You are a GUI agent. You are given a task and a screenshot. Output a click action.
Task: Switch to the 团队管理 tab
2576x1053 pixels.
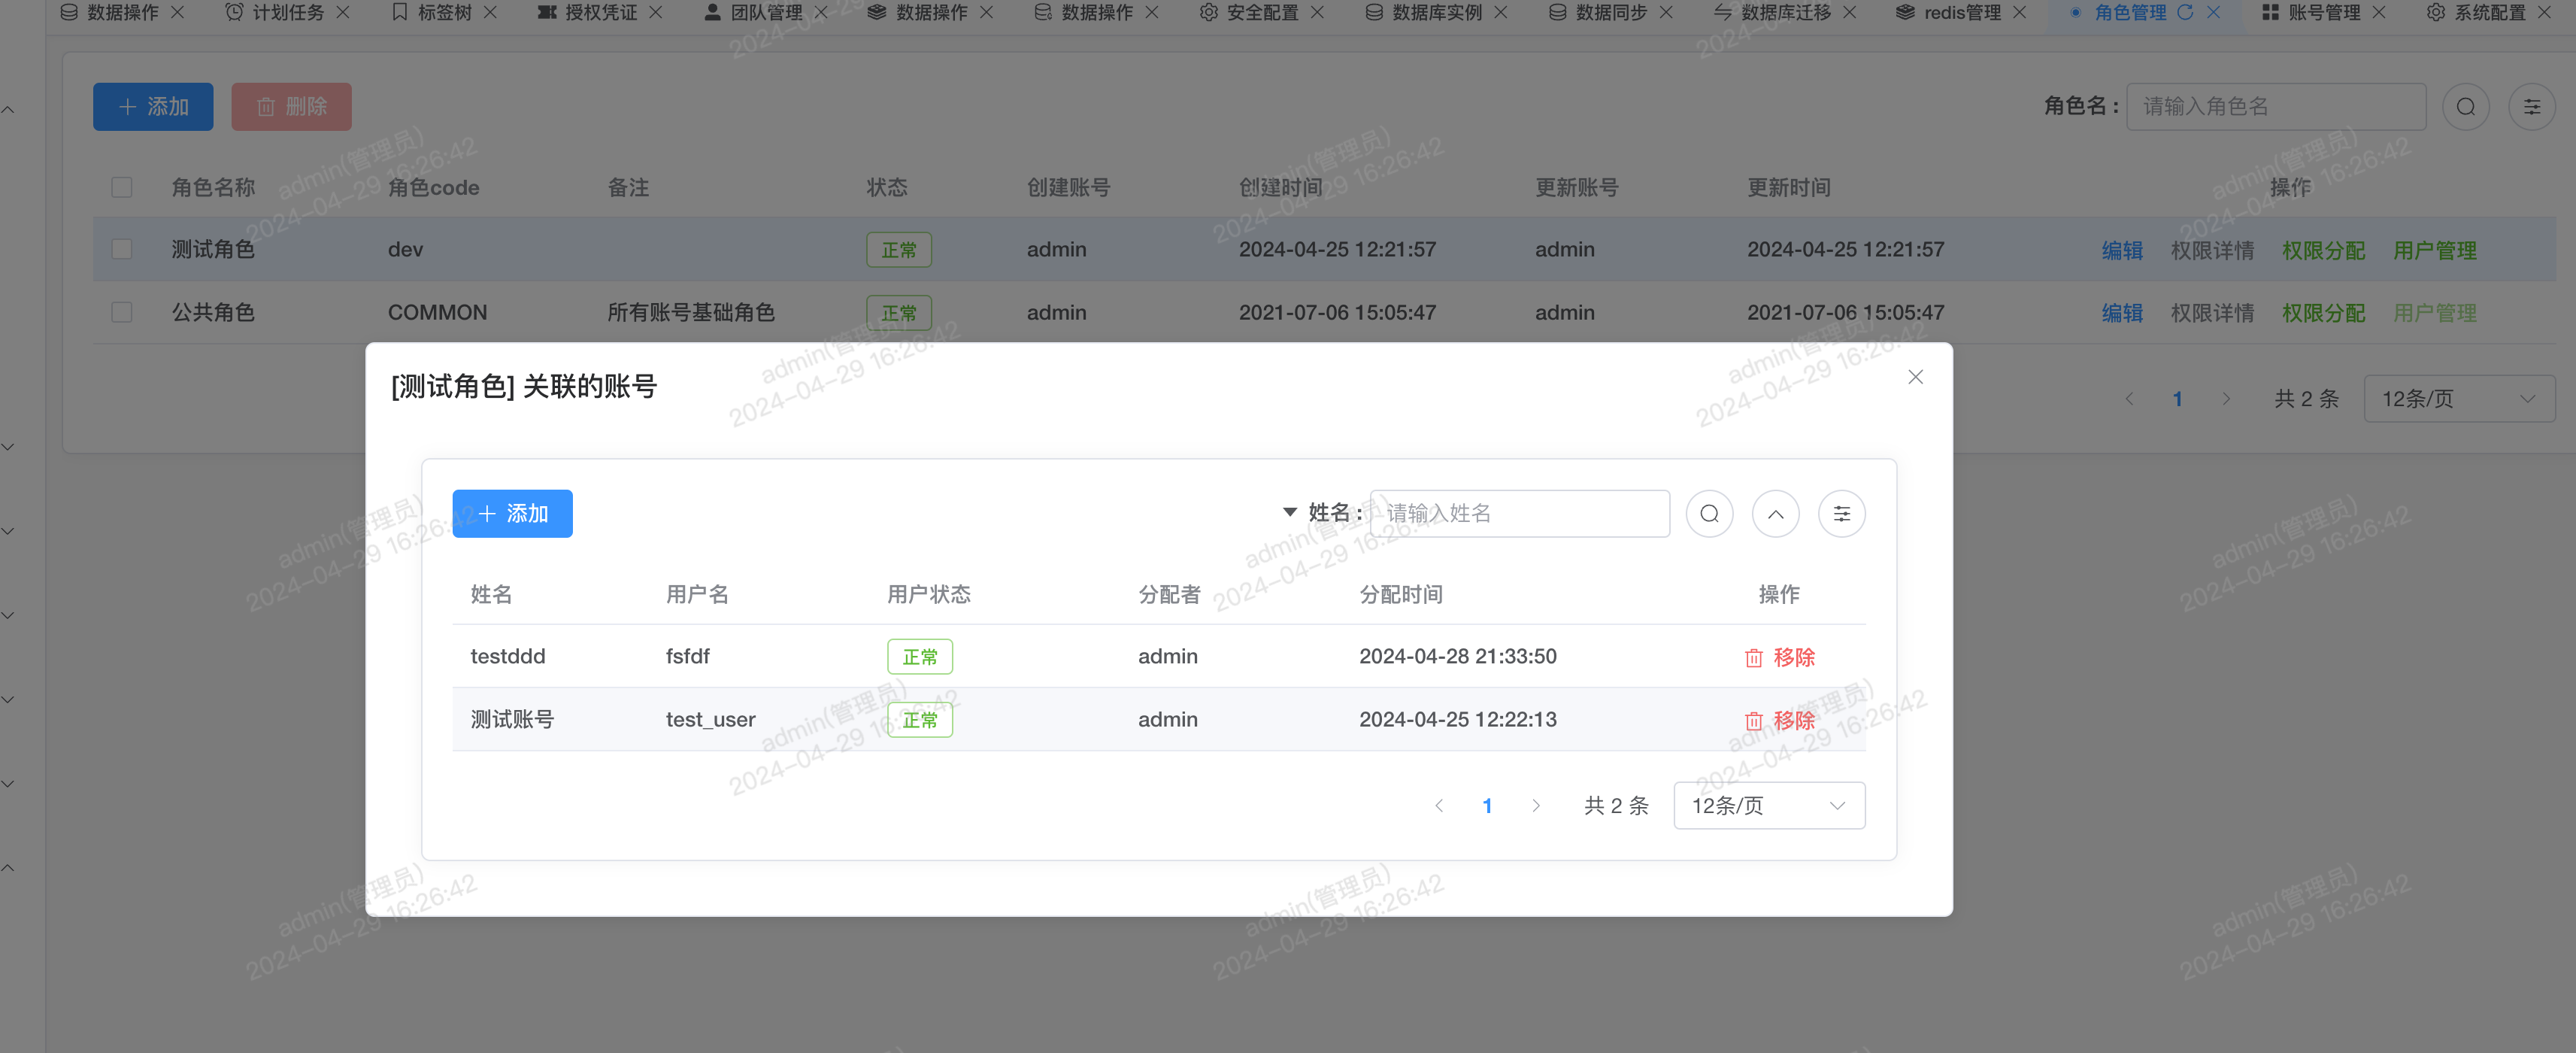coord(766,12)
